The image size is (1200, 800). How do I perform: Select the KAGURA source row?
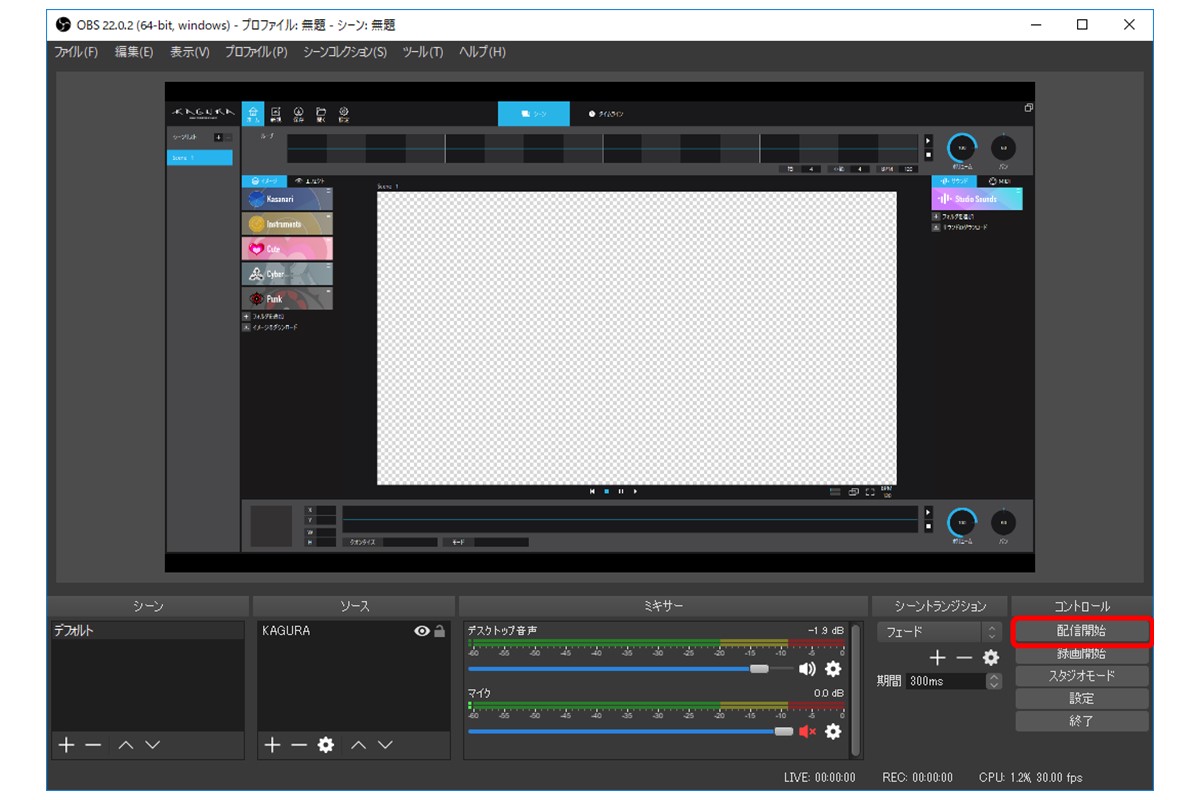tap(354, 631)
